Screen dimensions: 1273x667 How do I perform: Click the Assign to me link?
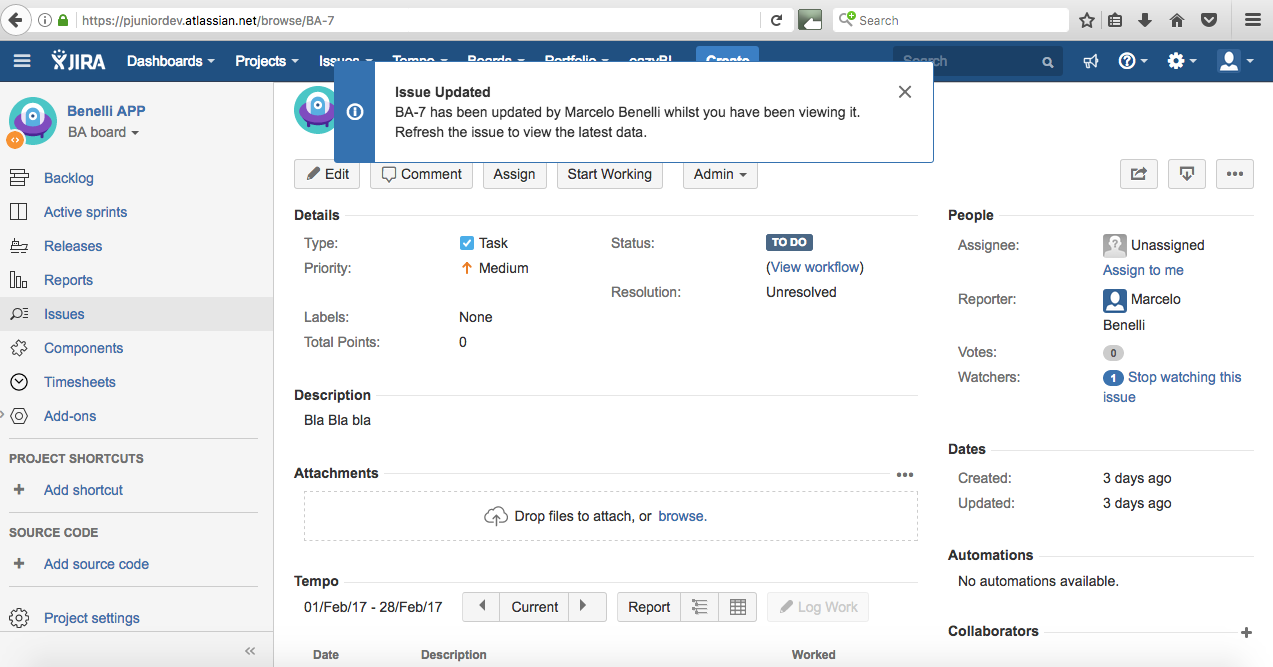pyautogui.click(x=1143, y=270)
